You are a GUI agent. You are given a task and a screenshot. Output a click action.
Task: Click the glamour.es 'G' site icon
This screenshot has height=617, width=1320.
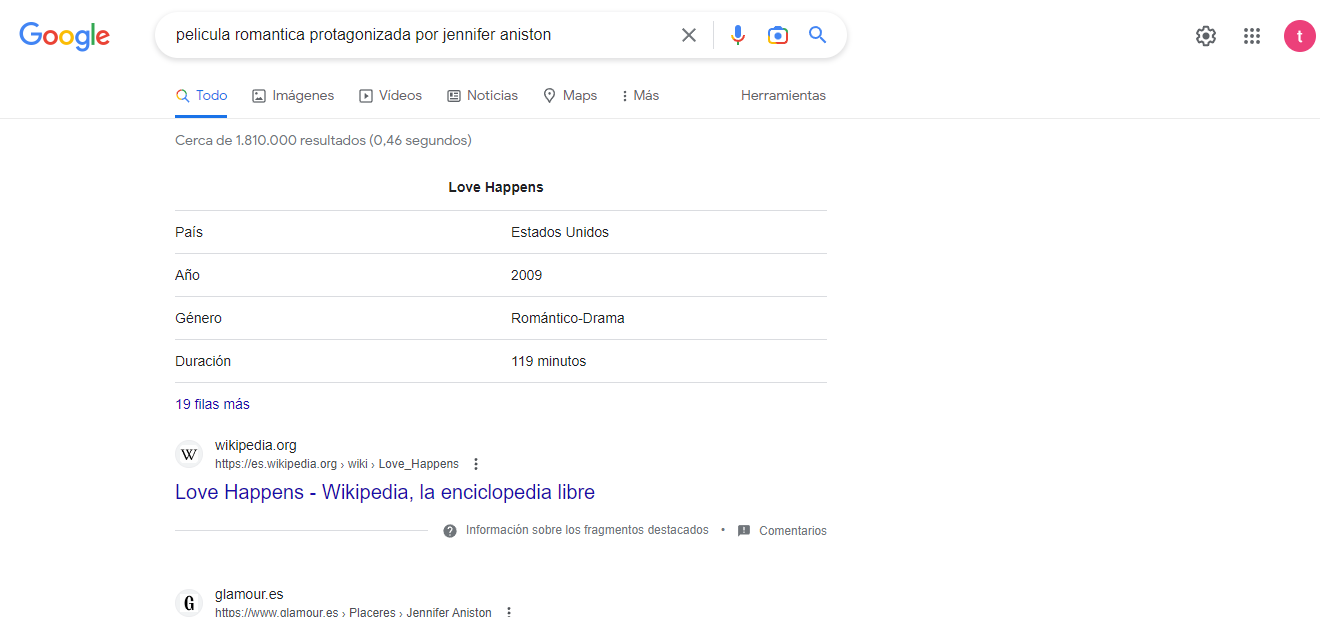point(188,603)
